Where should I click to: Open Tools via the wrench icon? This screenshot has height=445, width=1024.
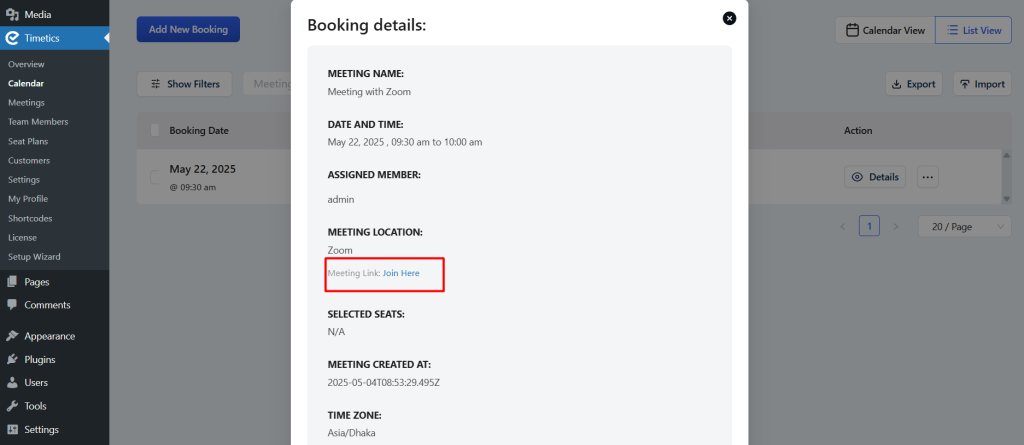(12, 406)
